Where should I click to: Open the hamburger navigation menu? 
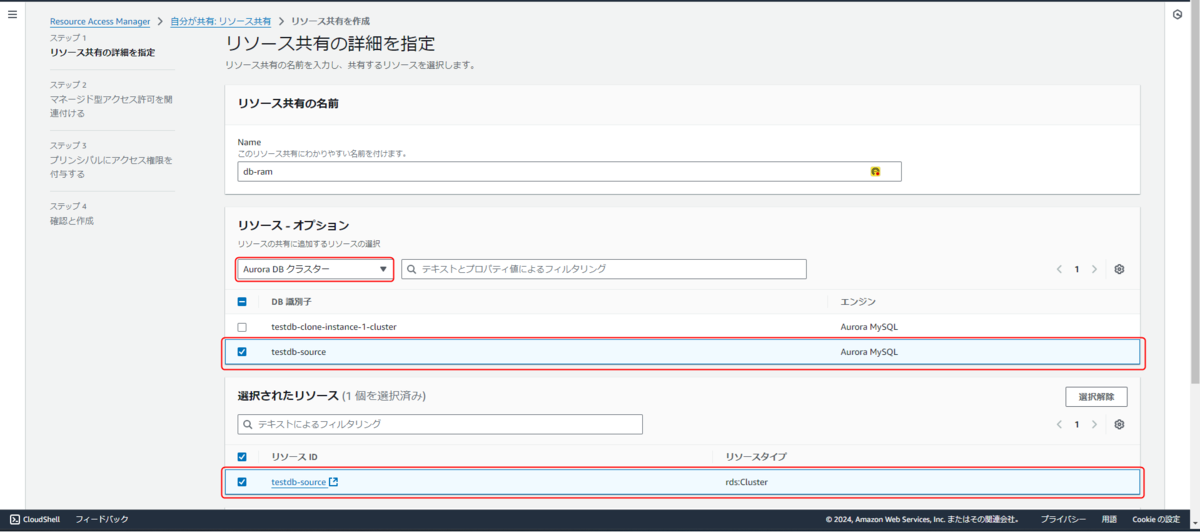(x=12, y=15)
